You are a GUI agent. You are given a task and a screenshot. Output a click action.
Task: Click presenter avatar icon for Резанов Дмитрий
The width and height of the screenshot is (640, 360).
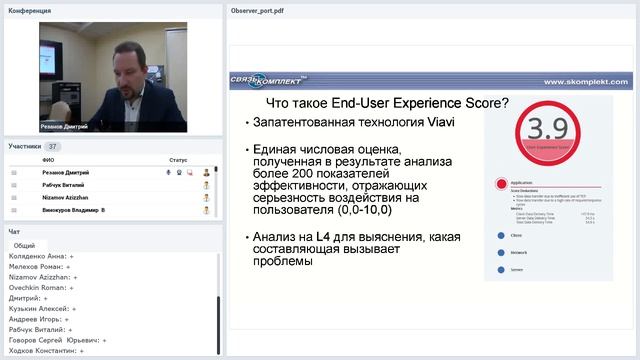point(206,173)
